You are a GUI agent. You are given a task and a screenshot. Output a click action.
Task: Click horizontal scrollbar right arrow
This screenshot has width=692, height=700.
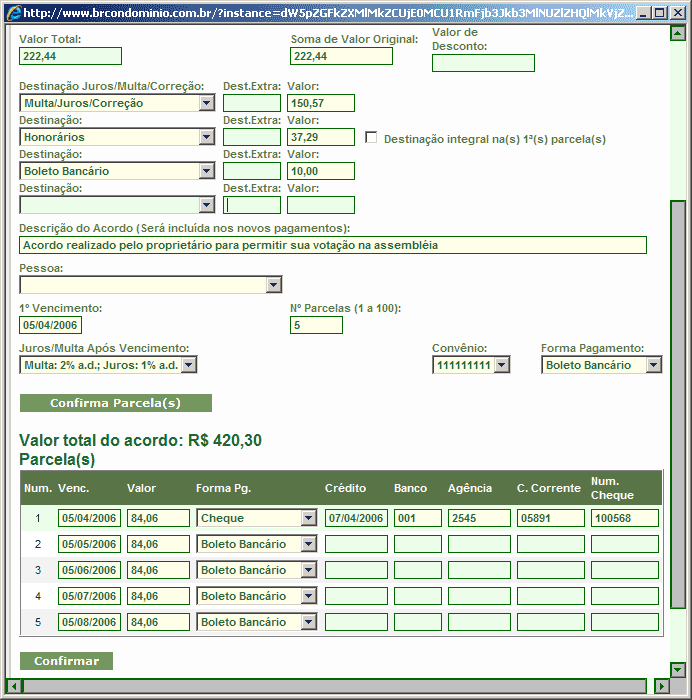tap(662, 686)
